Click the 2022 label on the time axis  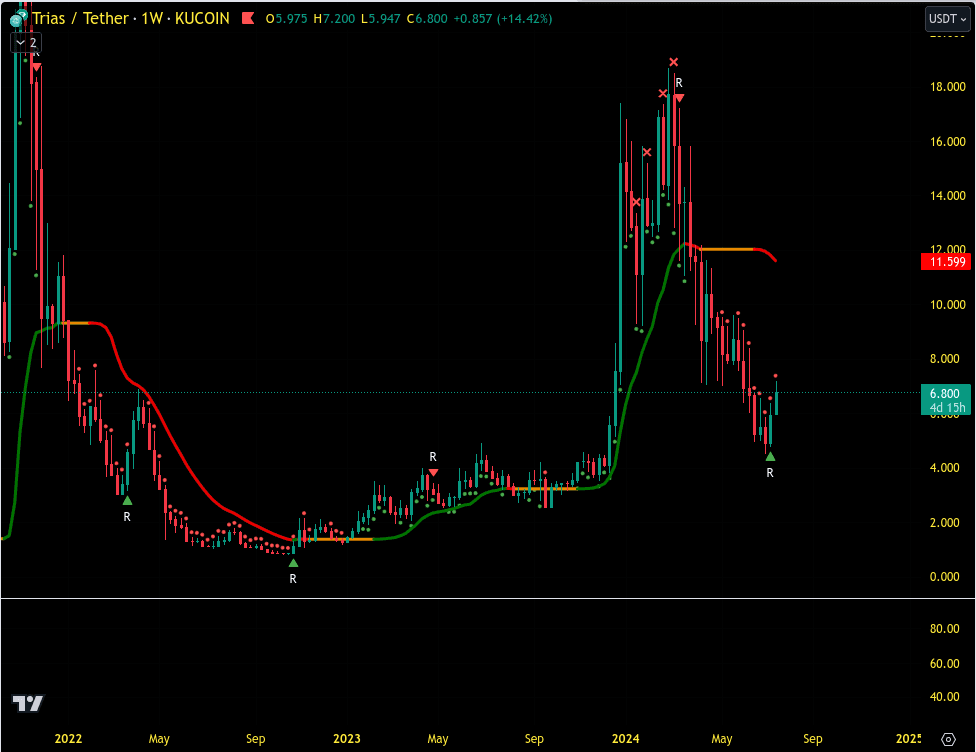68,738
